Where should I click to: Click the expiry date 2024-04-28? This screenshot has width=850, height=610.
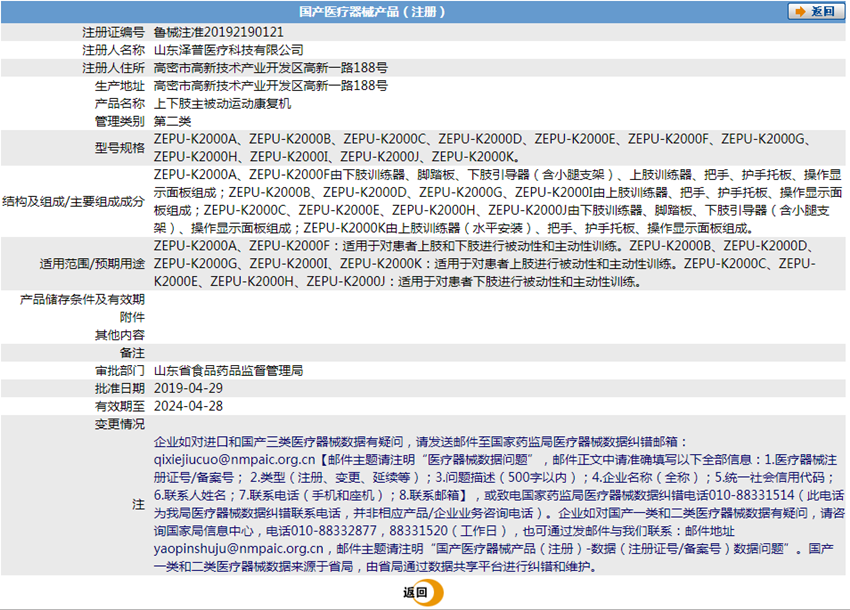[x=188, y=406]
